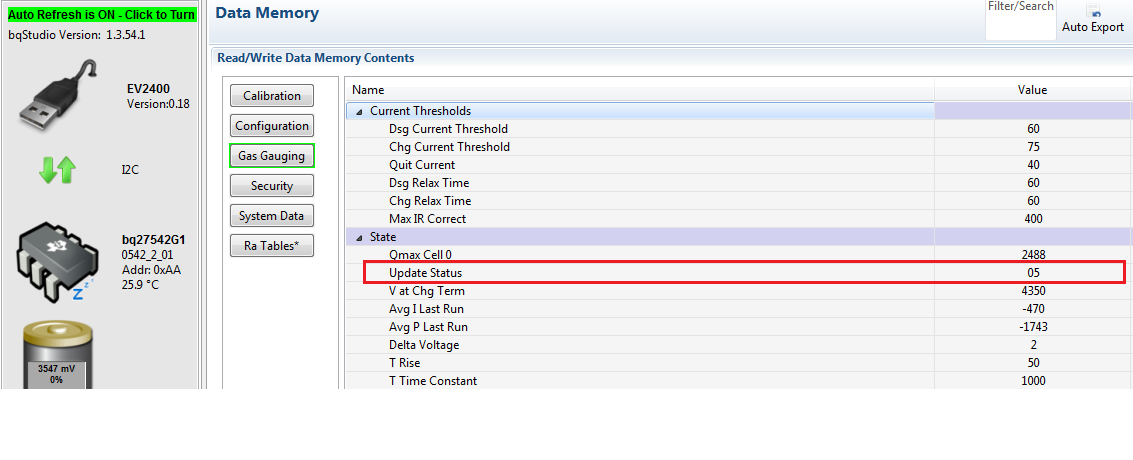Open the Calibration data memory section
Viewport: 1133px width, 460px height.
coord(272,95)
